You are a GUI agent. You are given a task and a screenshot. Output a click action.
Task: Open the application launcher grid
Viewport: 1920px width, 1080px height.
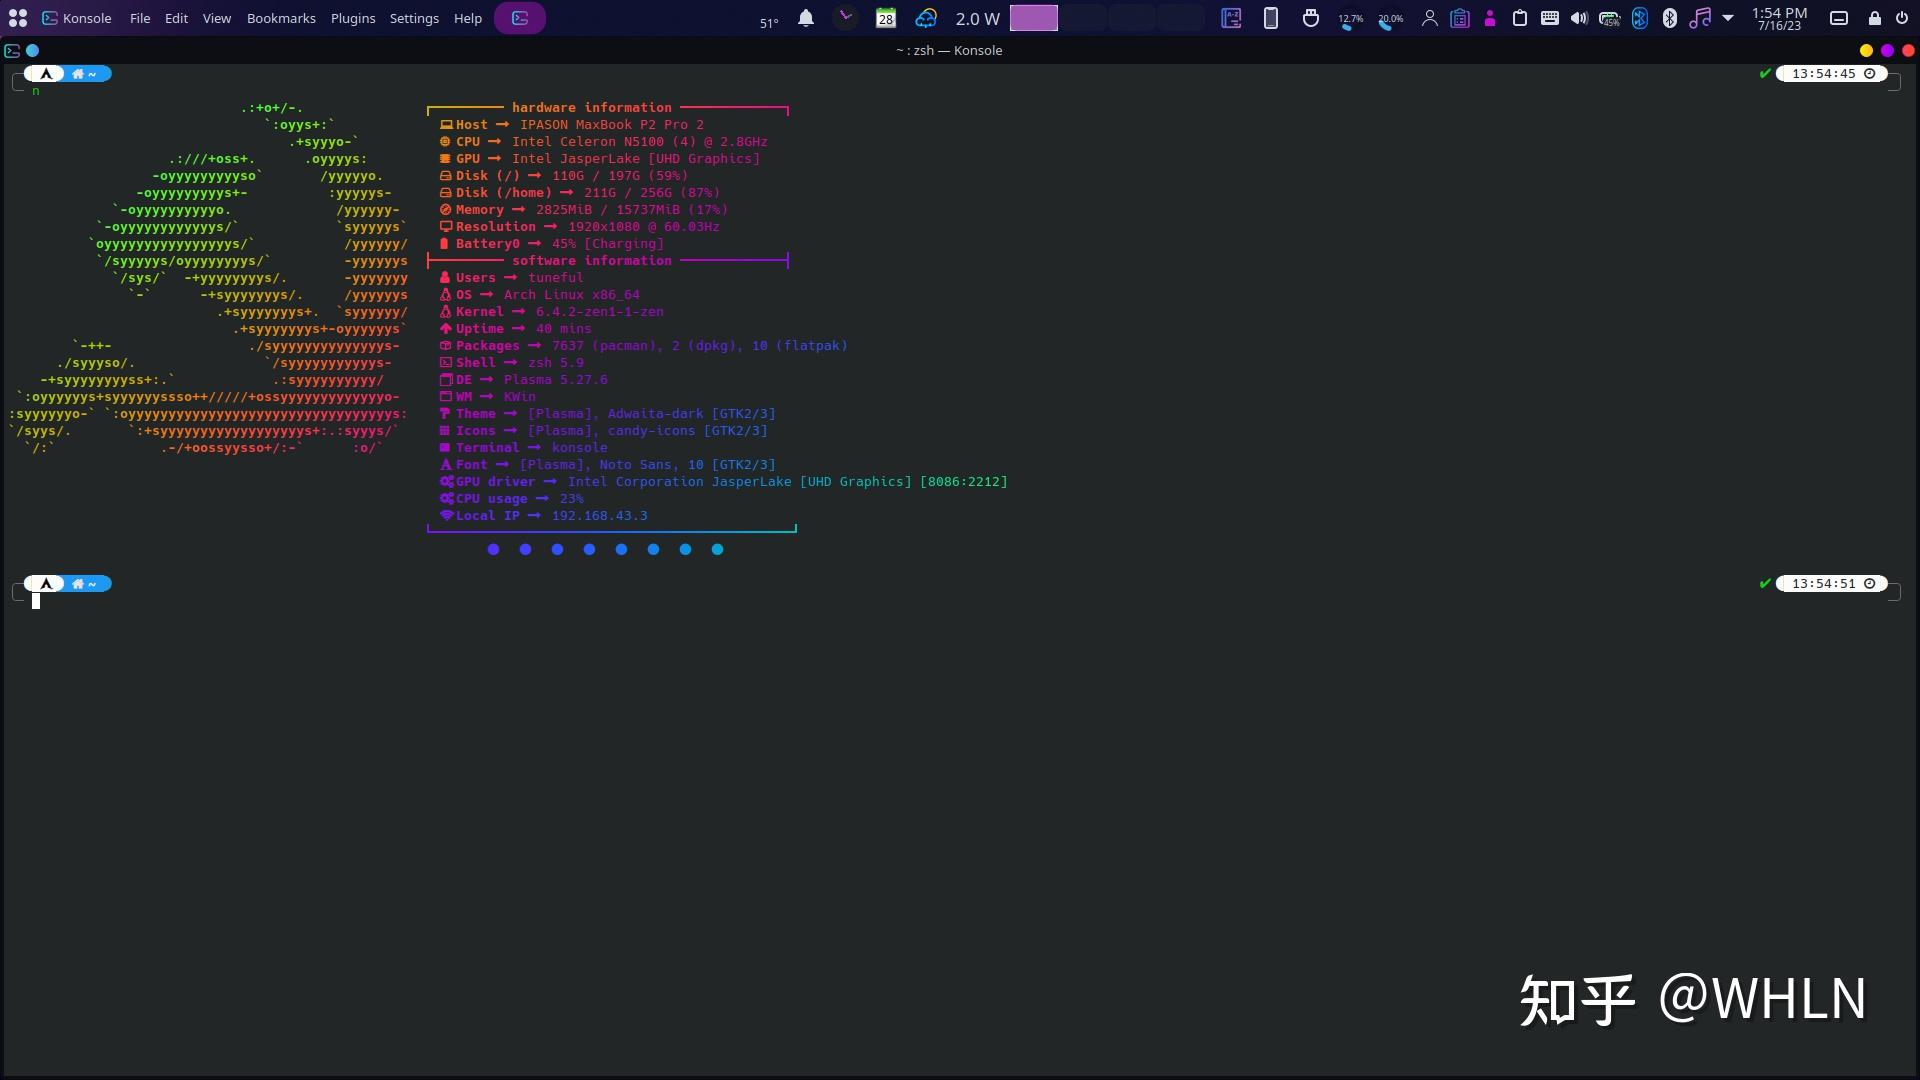tap(18, 18)
